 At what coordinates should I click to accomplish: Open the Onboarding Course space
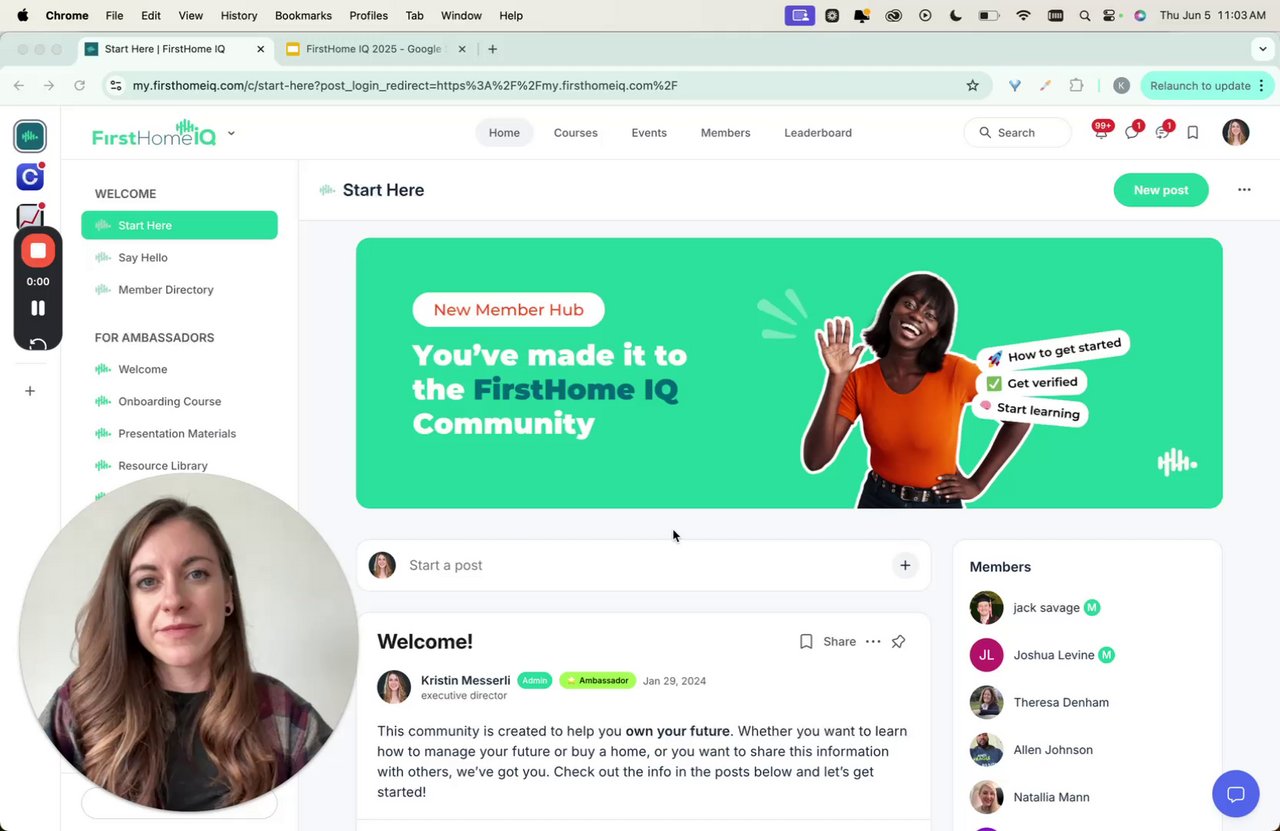coord(179,401)
